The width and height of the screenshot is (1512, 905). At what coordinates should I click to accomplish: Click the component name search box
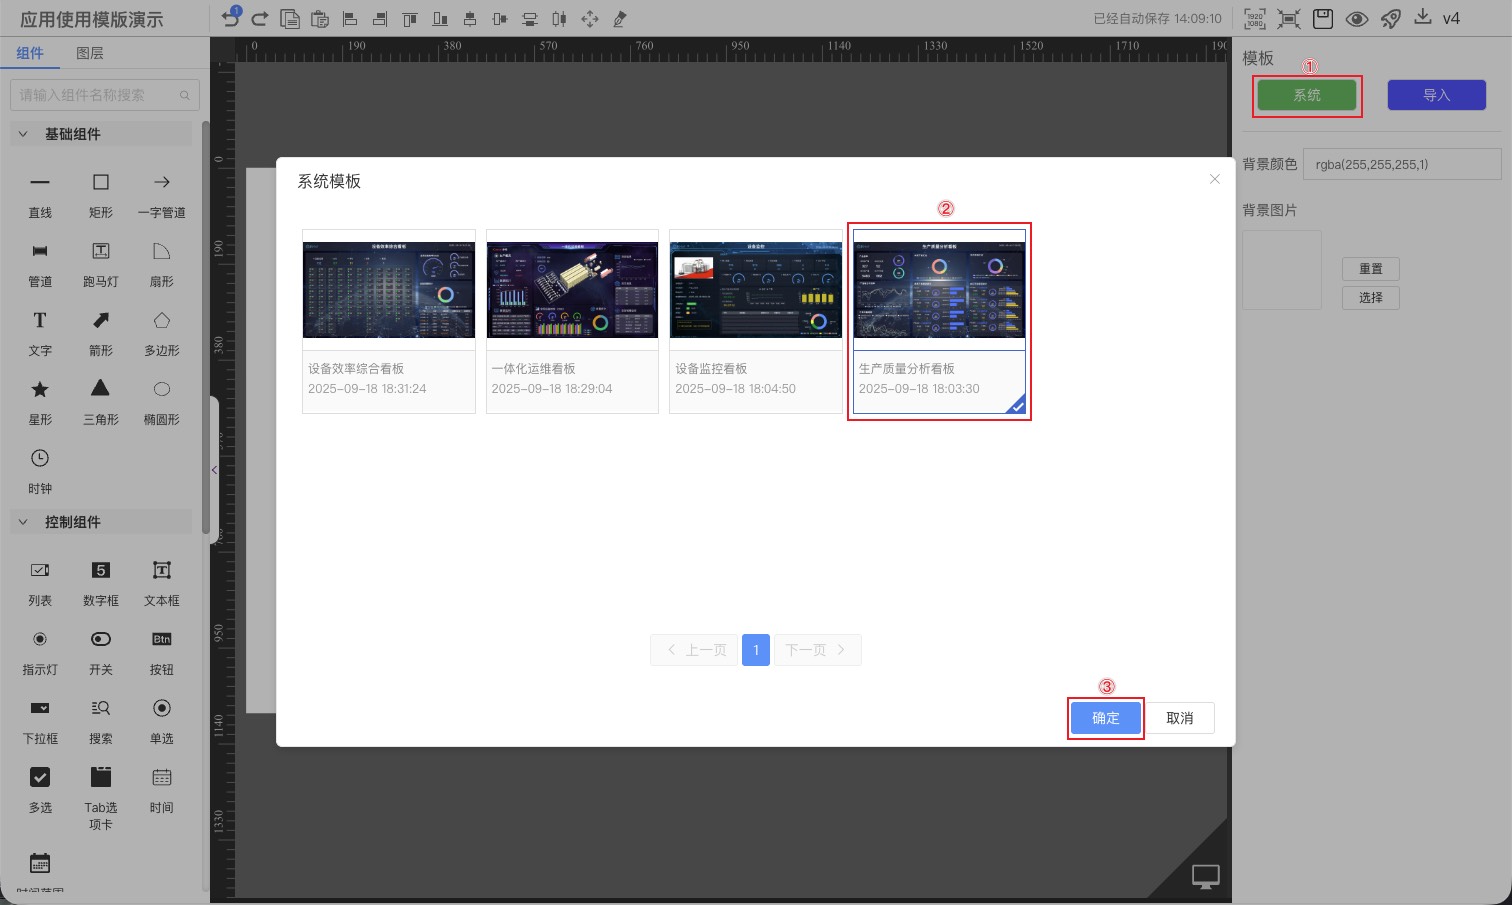98,95
